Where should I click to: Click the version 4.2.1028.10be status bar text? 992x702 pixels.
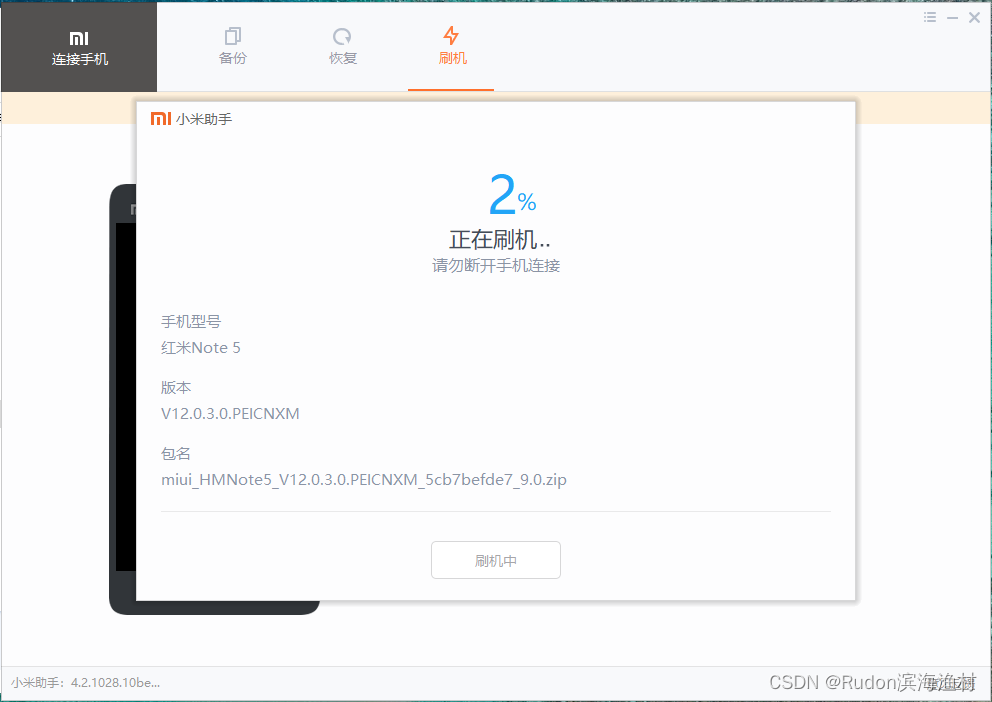point(85,683)
